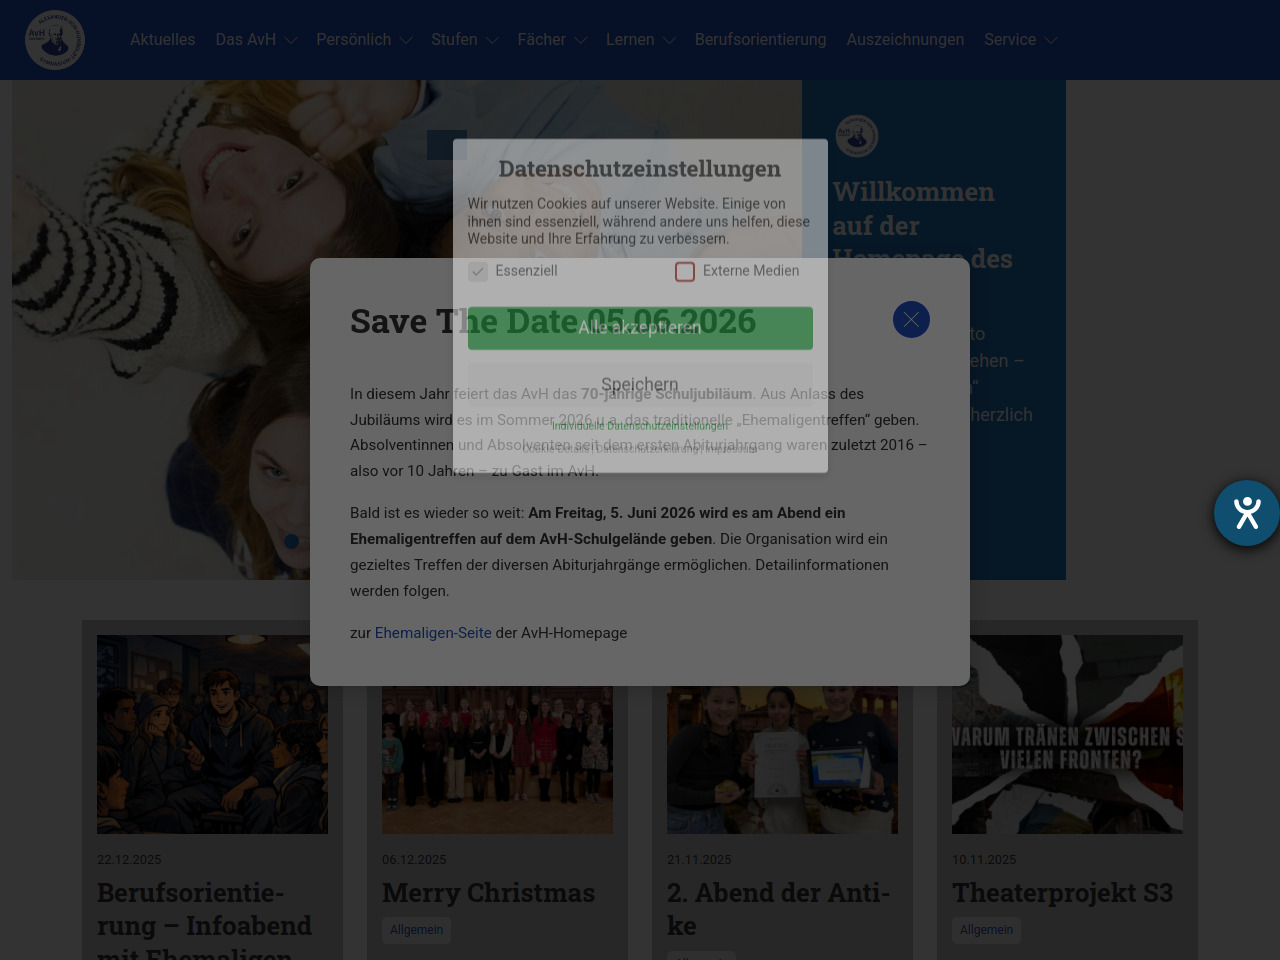Close the Save The Date popup

tap(911, 320)
